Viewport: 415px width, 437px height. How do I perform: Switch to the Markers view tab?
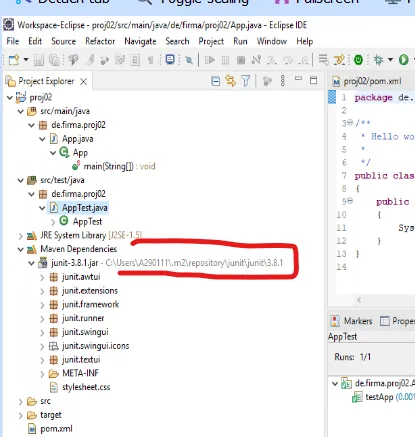tap(352, 321)
